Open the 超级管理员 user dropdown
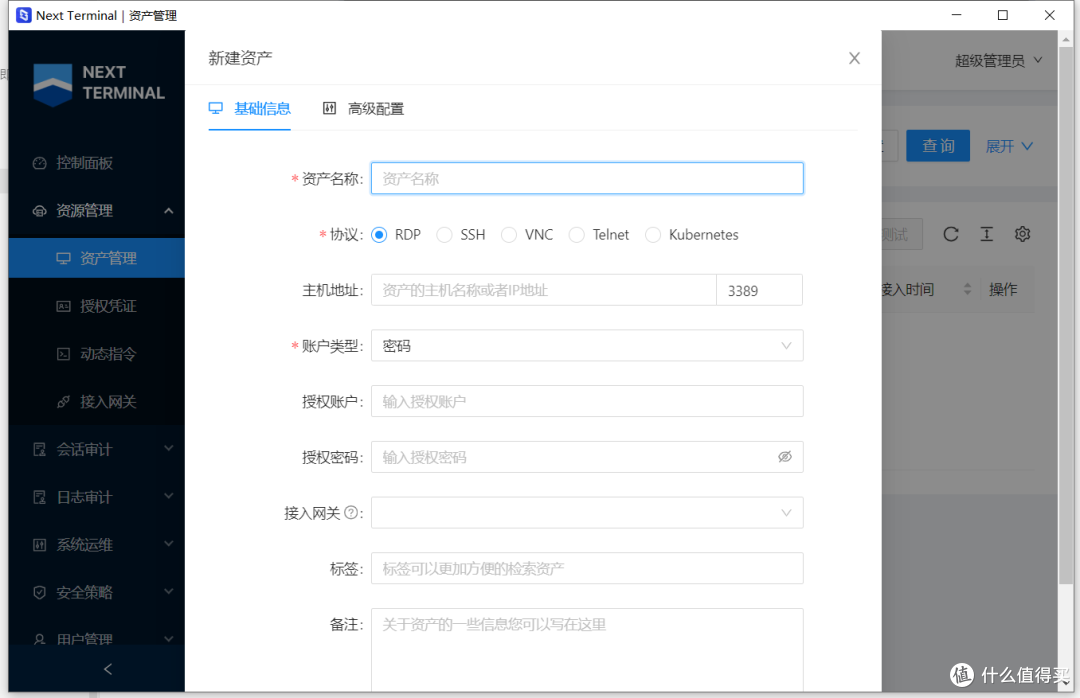The height and width of the screenshot is (698, 1080). click(x=998, y=61)
